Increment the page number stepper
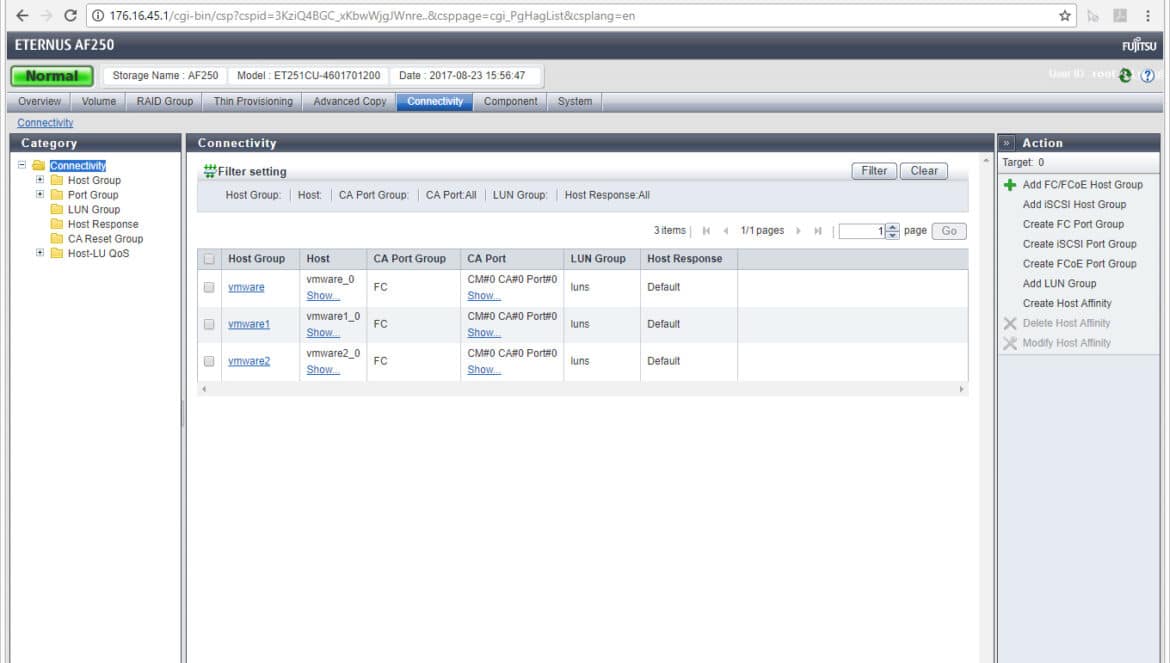Image resolution: width=1170 pixels, height=663 pixels. 892,227
